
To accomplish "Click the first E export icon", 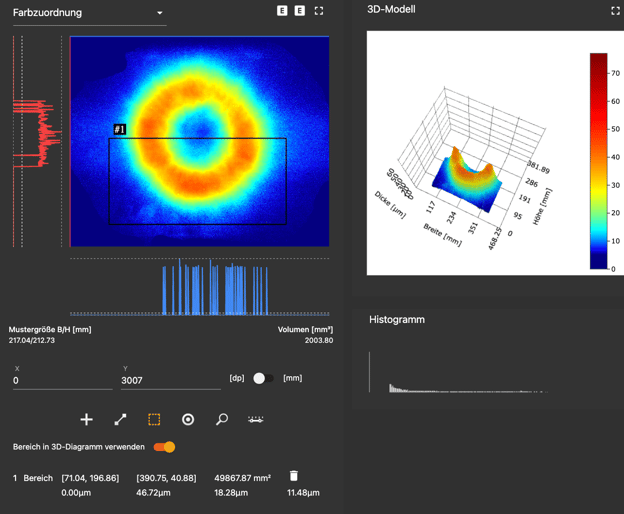I will [282, 11].
